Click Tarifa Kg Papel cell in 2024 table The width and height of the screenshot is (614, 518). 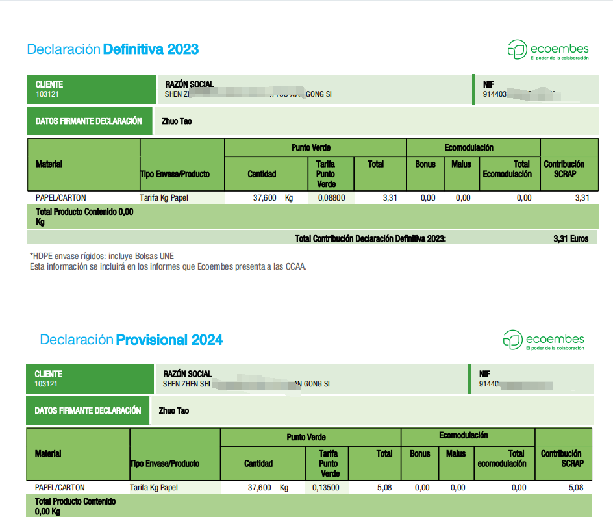tap(154, 487)
